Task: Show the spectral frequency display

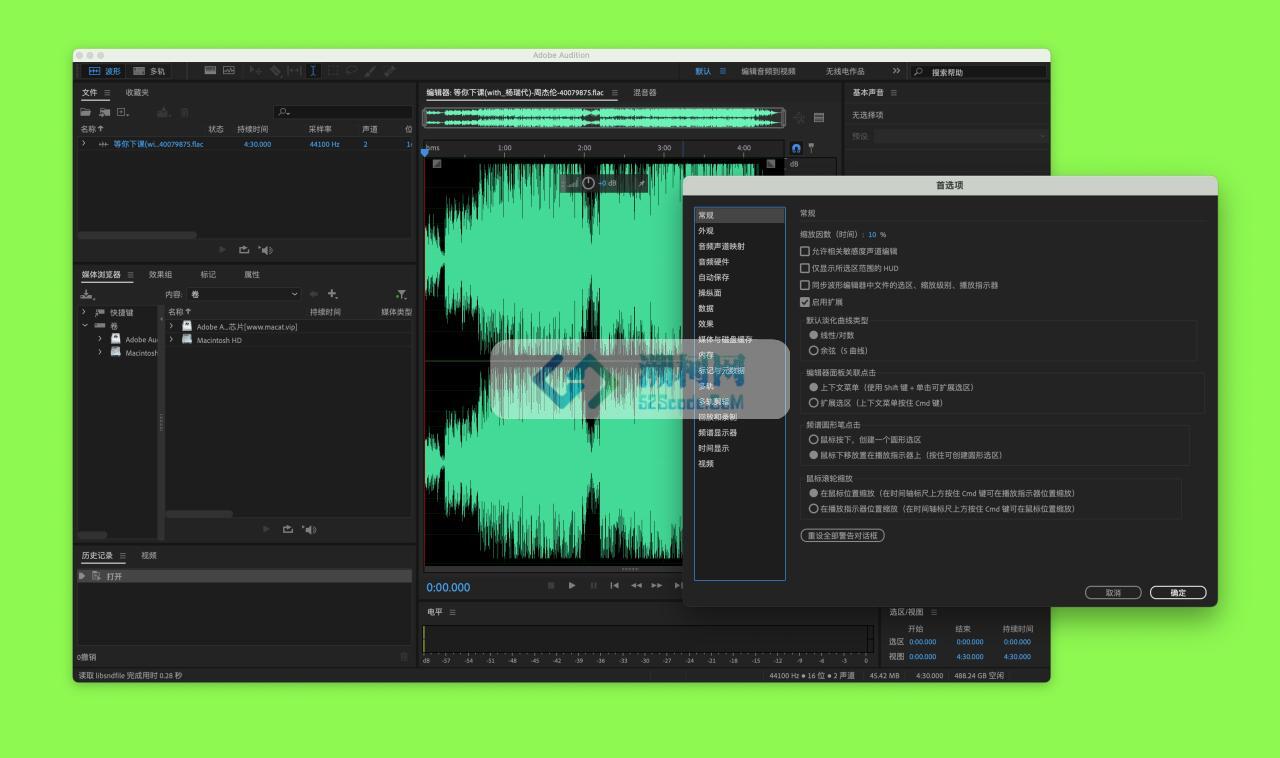Action: pyautogui.click(x=210, y=71)
